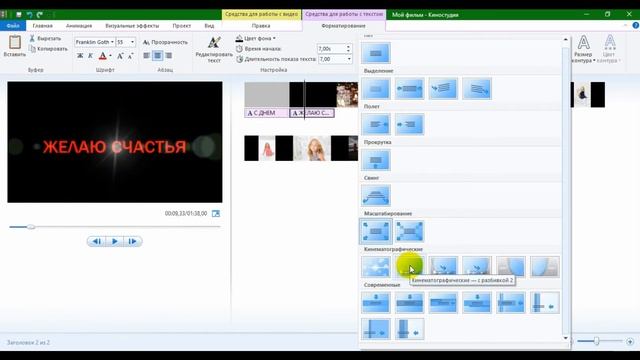Choose the first Выделение text effect
Viewport: 640px width, 360px height.
[376, 89]
